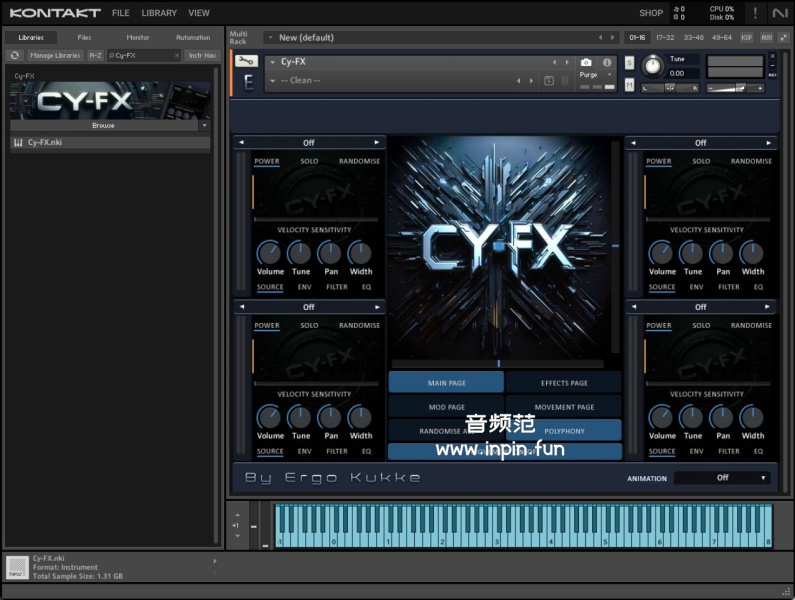Image resolution: width=795 pixels, height=600 pixels.
Task: Select previous sample arrow in top-right layer
Action: (x=633, y=143)
